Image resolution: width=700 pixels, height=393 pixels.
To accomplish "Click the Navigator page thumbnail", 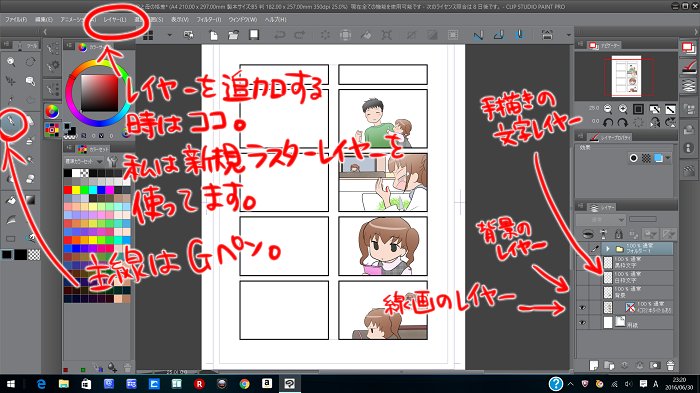I will 626,76.
